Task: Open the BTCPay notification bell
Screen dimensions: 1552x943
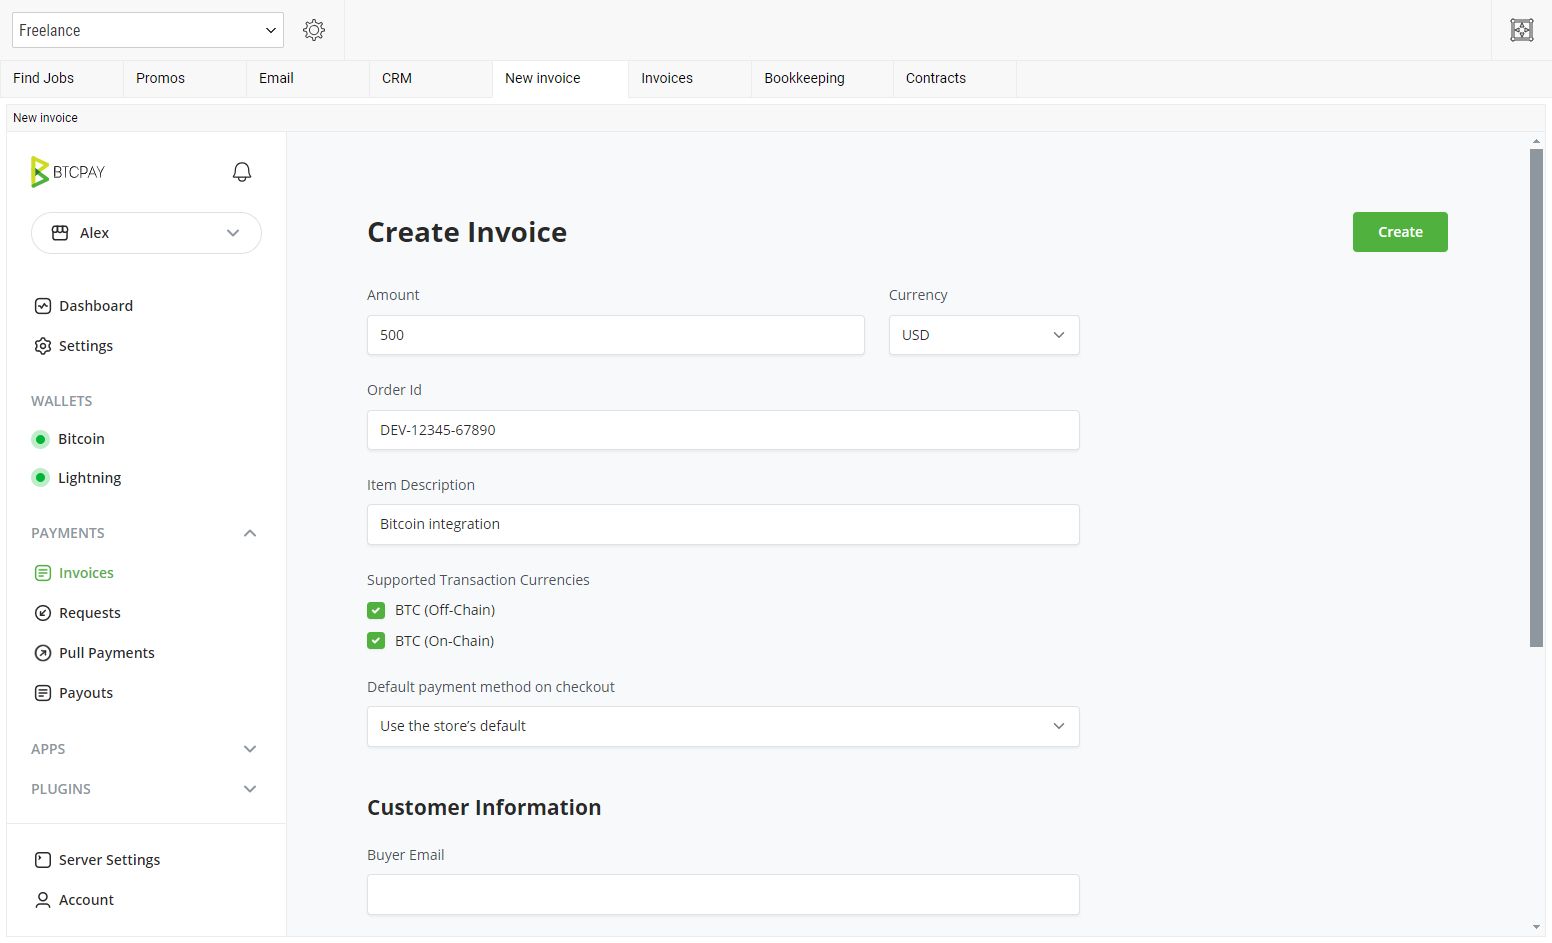Action: tap(241, 171)
